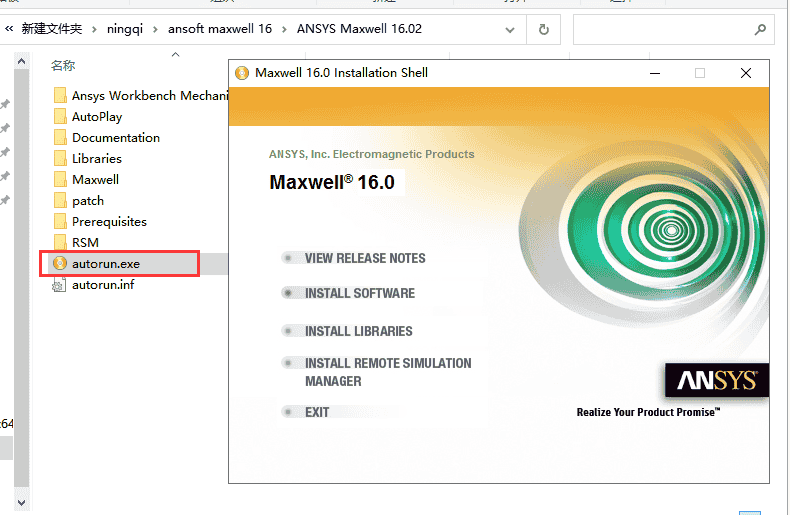Open the address bar history dropdown
The height and width of the screenshot is (515, 790).
510,30
